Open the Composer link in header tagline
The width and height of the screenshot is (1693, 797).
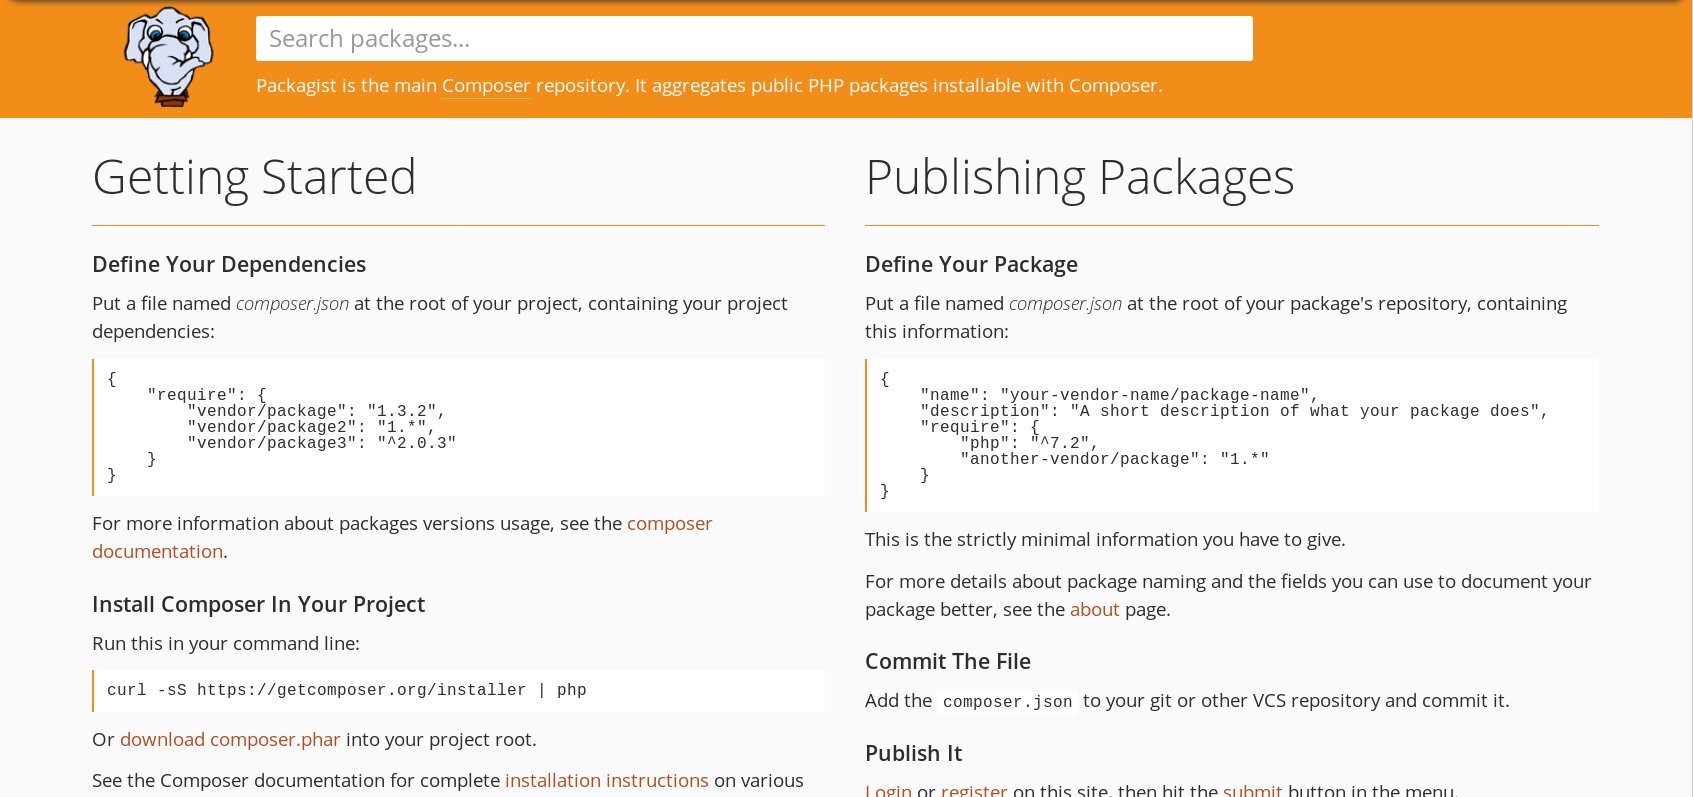[486, 86]
